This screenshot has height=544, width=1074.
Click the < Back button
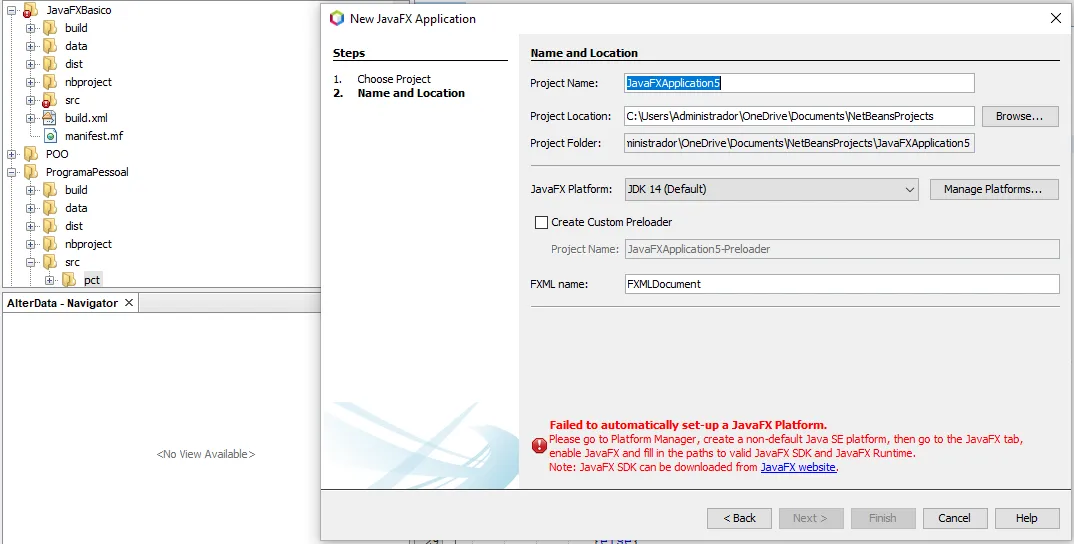[739, 518]
